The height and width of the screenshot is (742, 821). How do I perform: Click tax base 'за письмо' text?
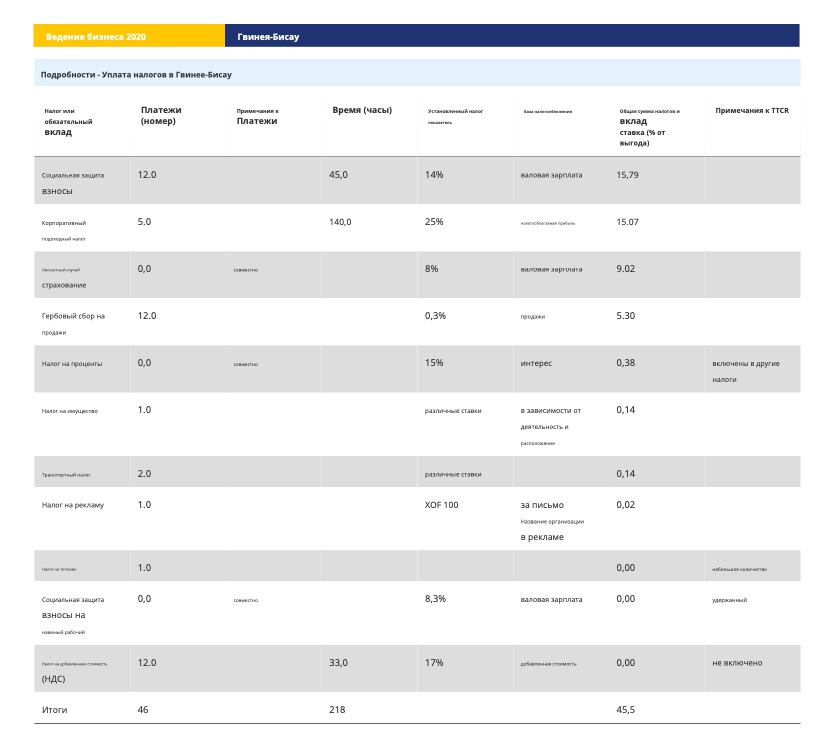[542, 505]
